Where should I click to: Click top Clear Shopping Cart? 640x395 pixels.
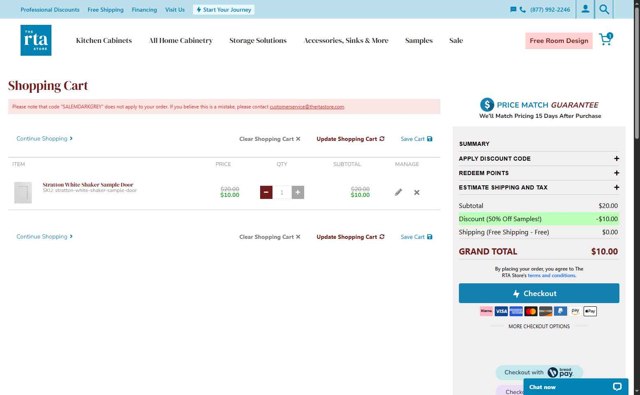tap(270, 139)
